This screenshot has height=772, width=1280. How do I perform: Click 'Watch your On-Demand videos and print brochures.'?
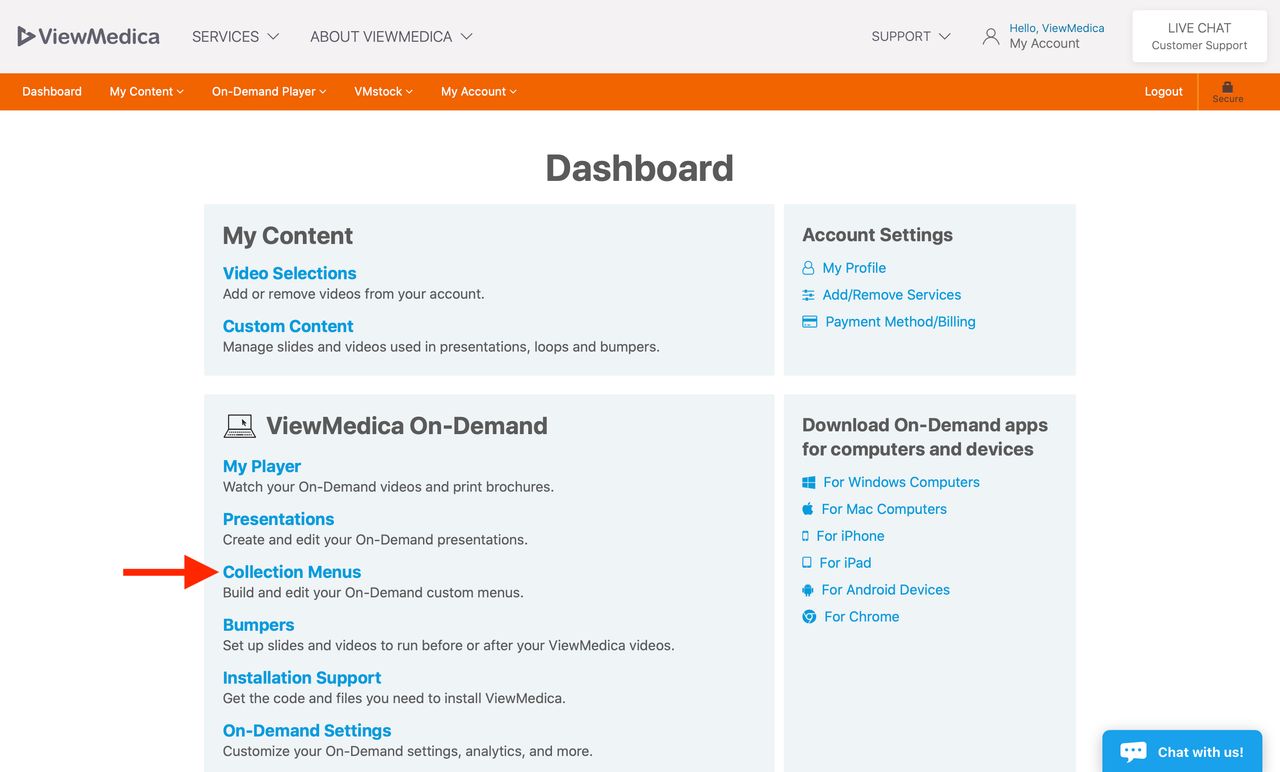coord(388,487)
